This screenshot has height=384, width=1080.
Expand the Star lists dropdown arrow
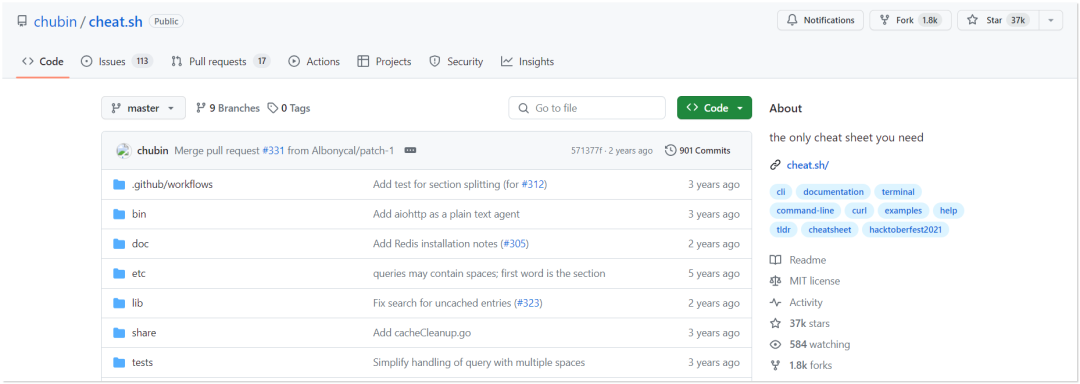tap(1050, 20)
